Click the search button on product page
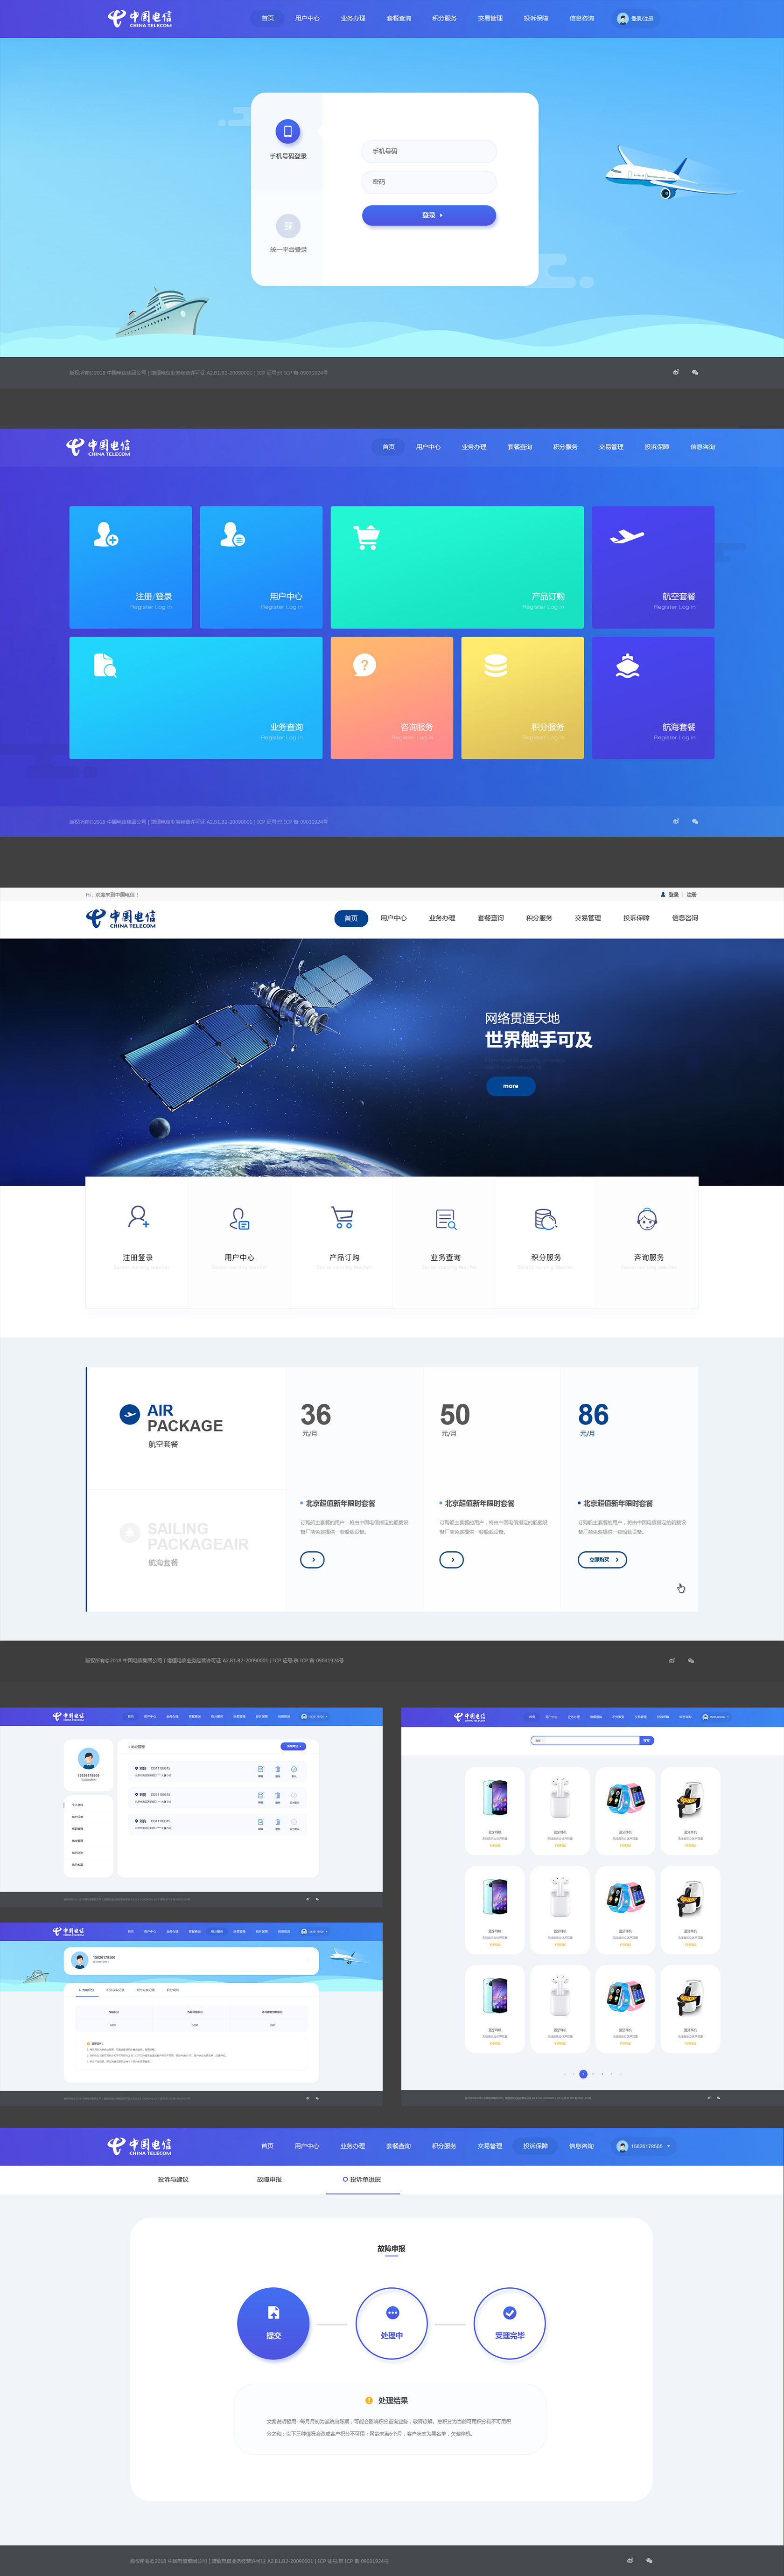784x2576 pixels. coord(646,1741)
